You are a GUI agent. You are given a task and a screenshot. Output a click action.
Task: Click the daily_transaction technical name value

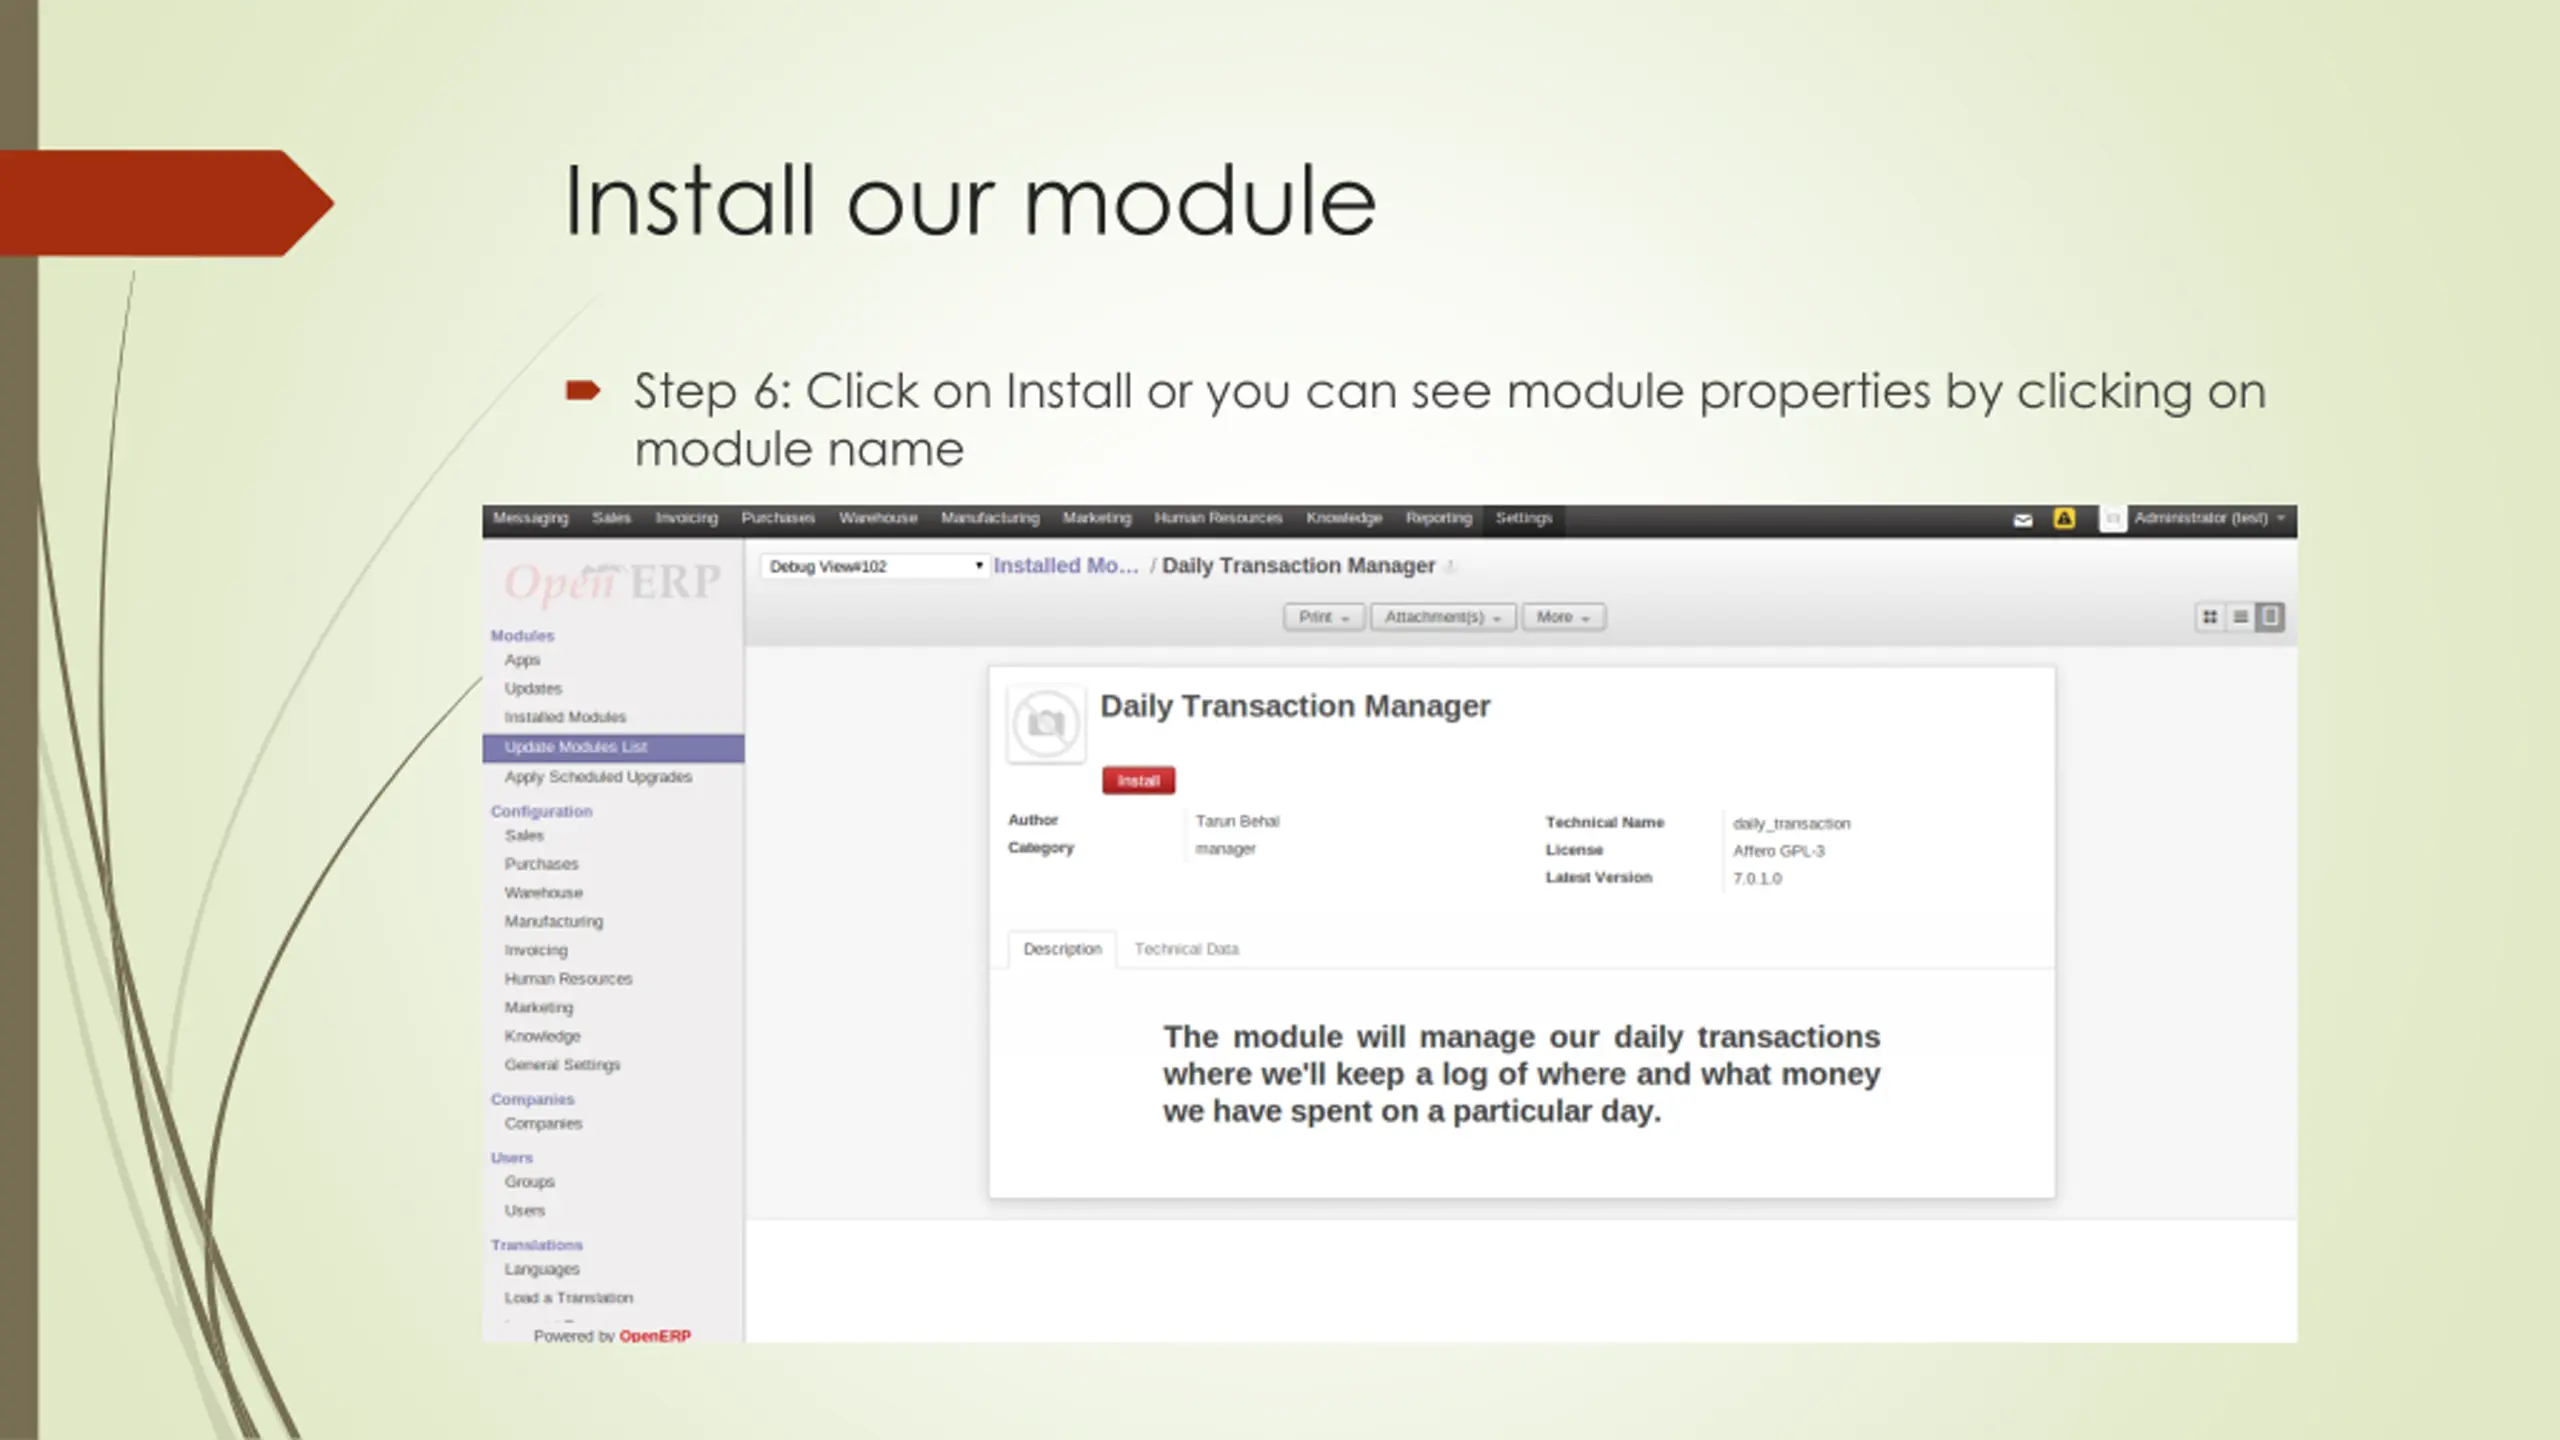pos(1791,824)
